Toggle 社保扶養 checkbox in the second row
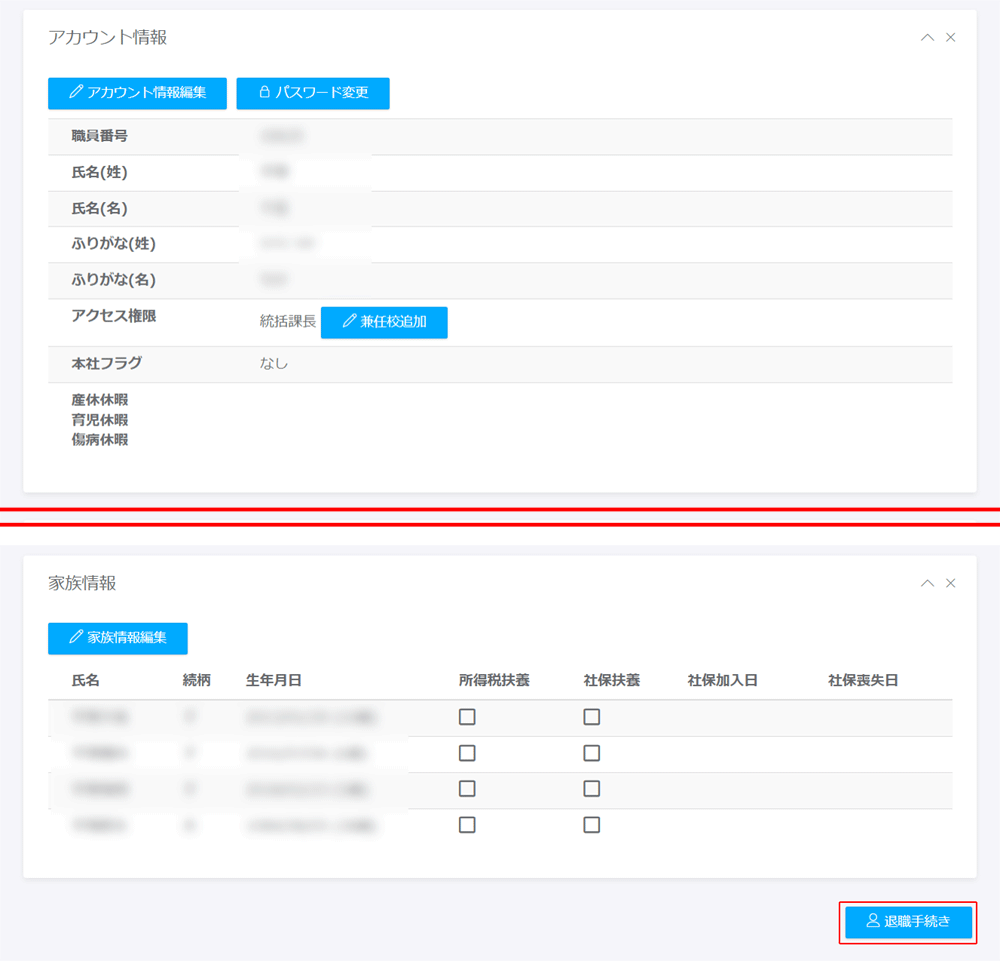1000x961 pixels. point(592,753)
